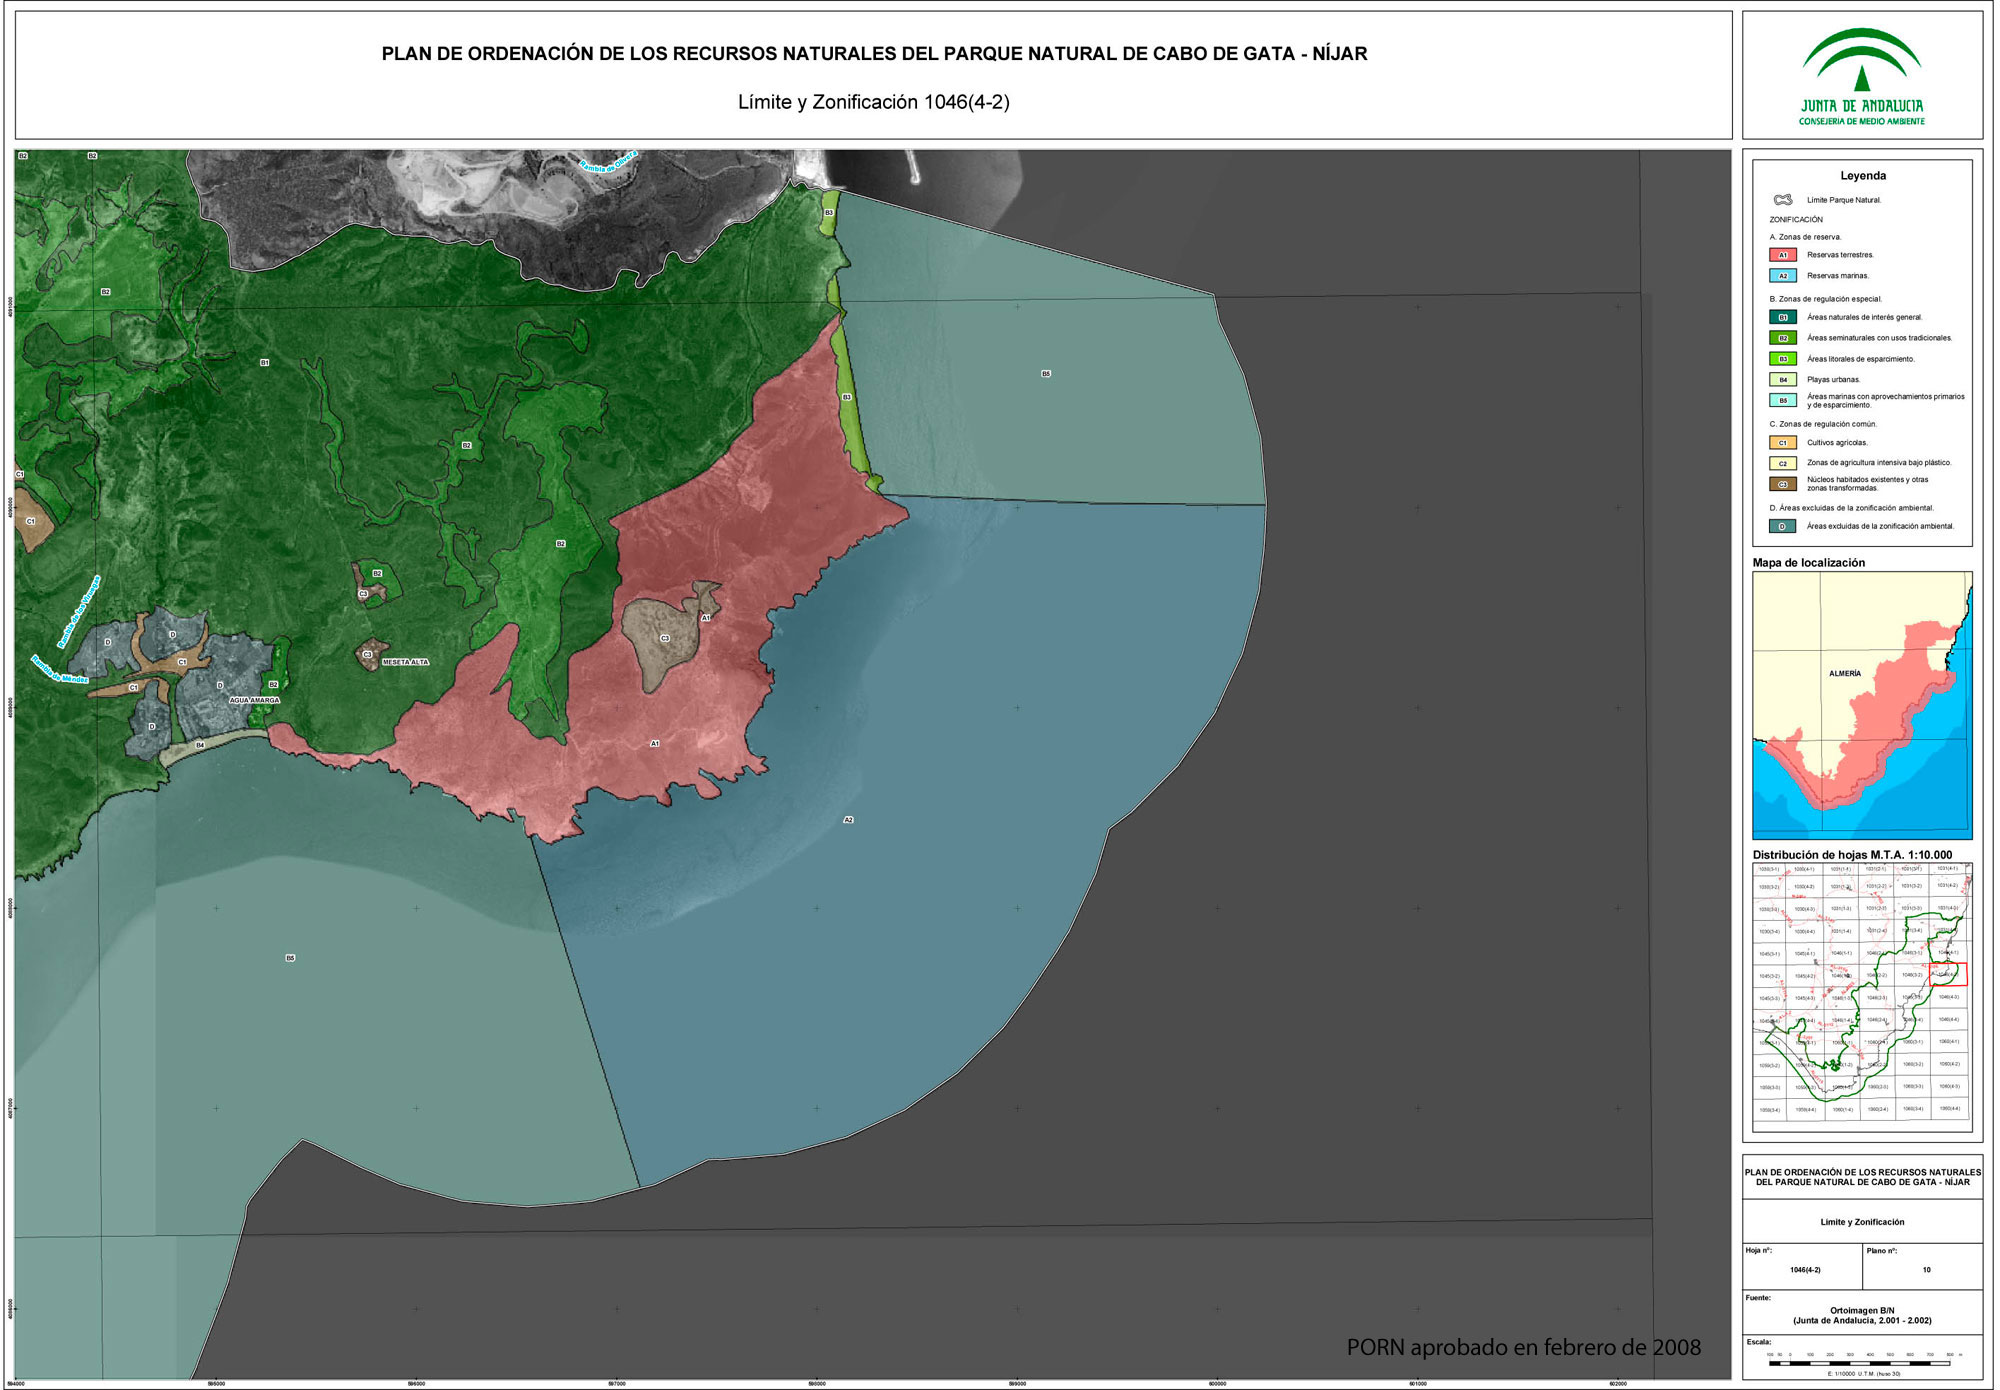Click 'Reservas marinas.' legend label
The height and width of the screenshot is (1390, 2000).
[x=1837, y=276]
